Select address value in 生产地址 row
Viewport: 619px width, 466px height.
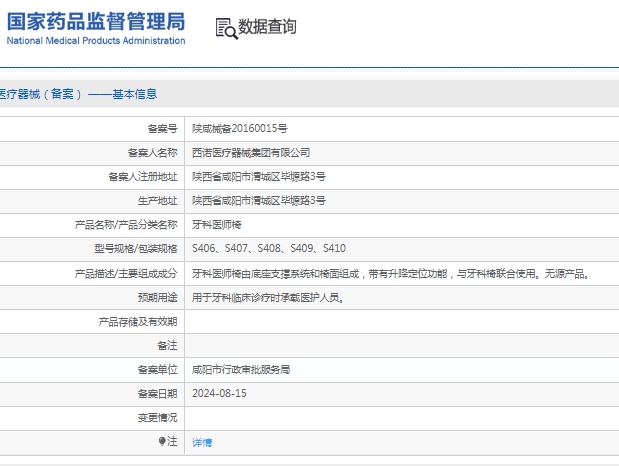tap(259, 201)
